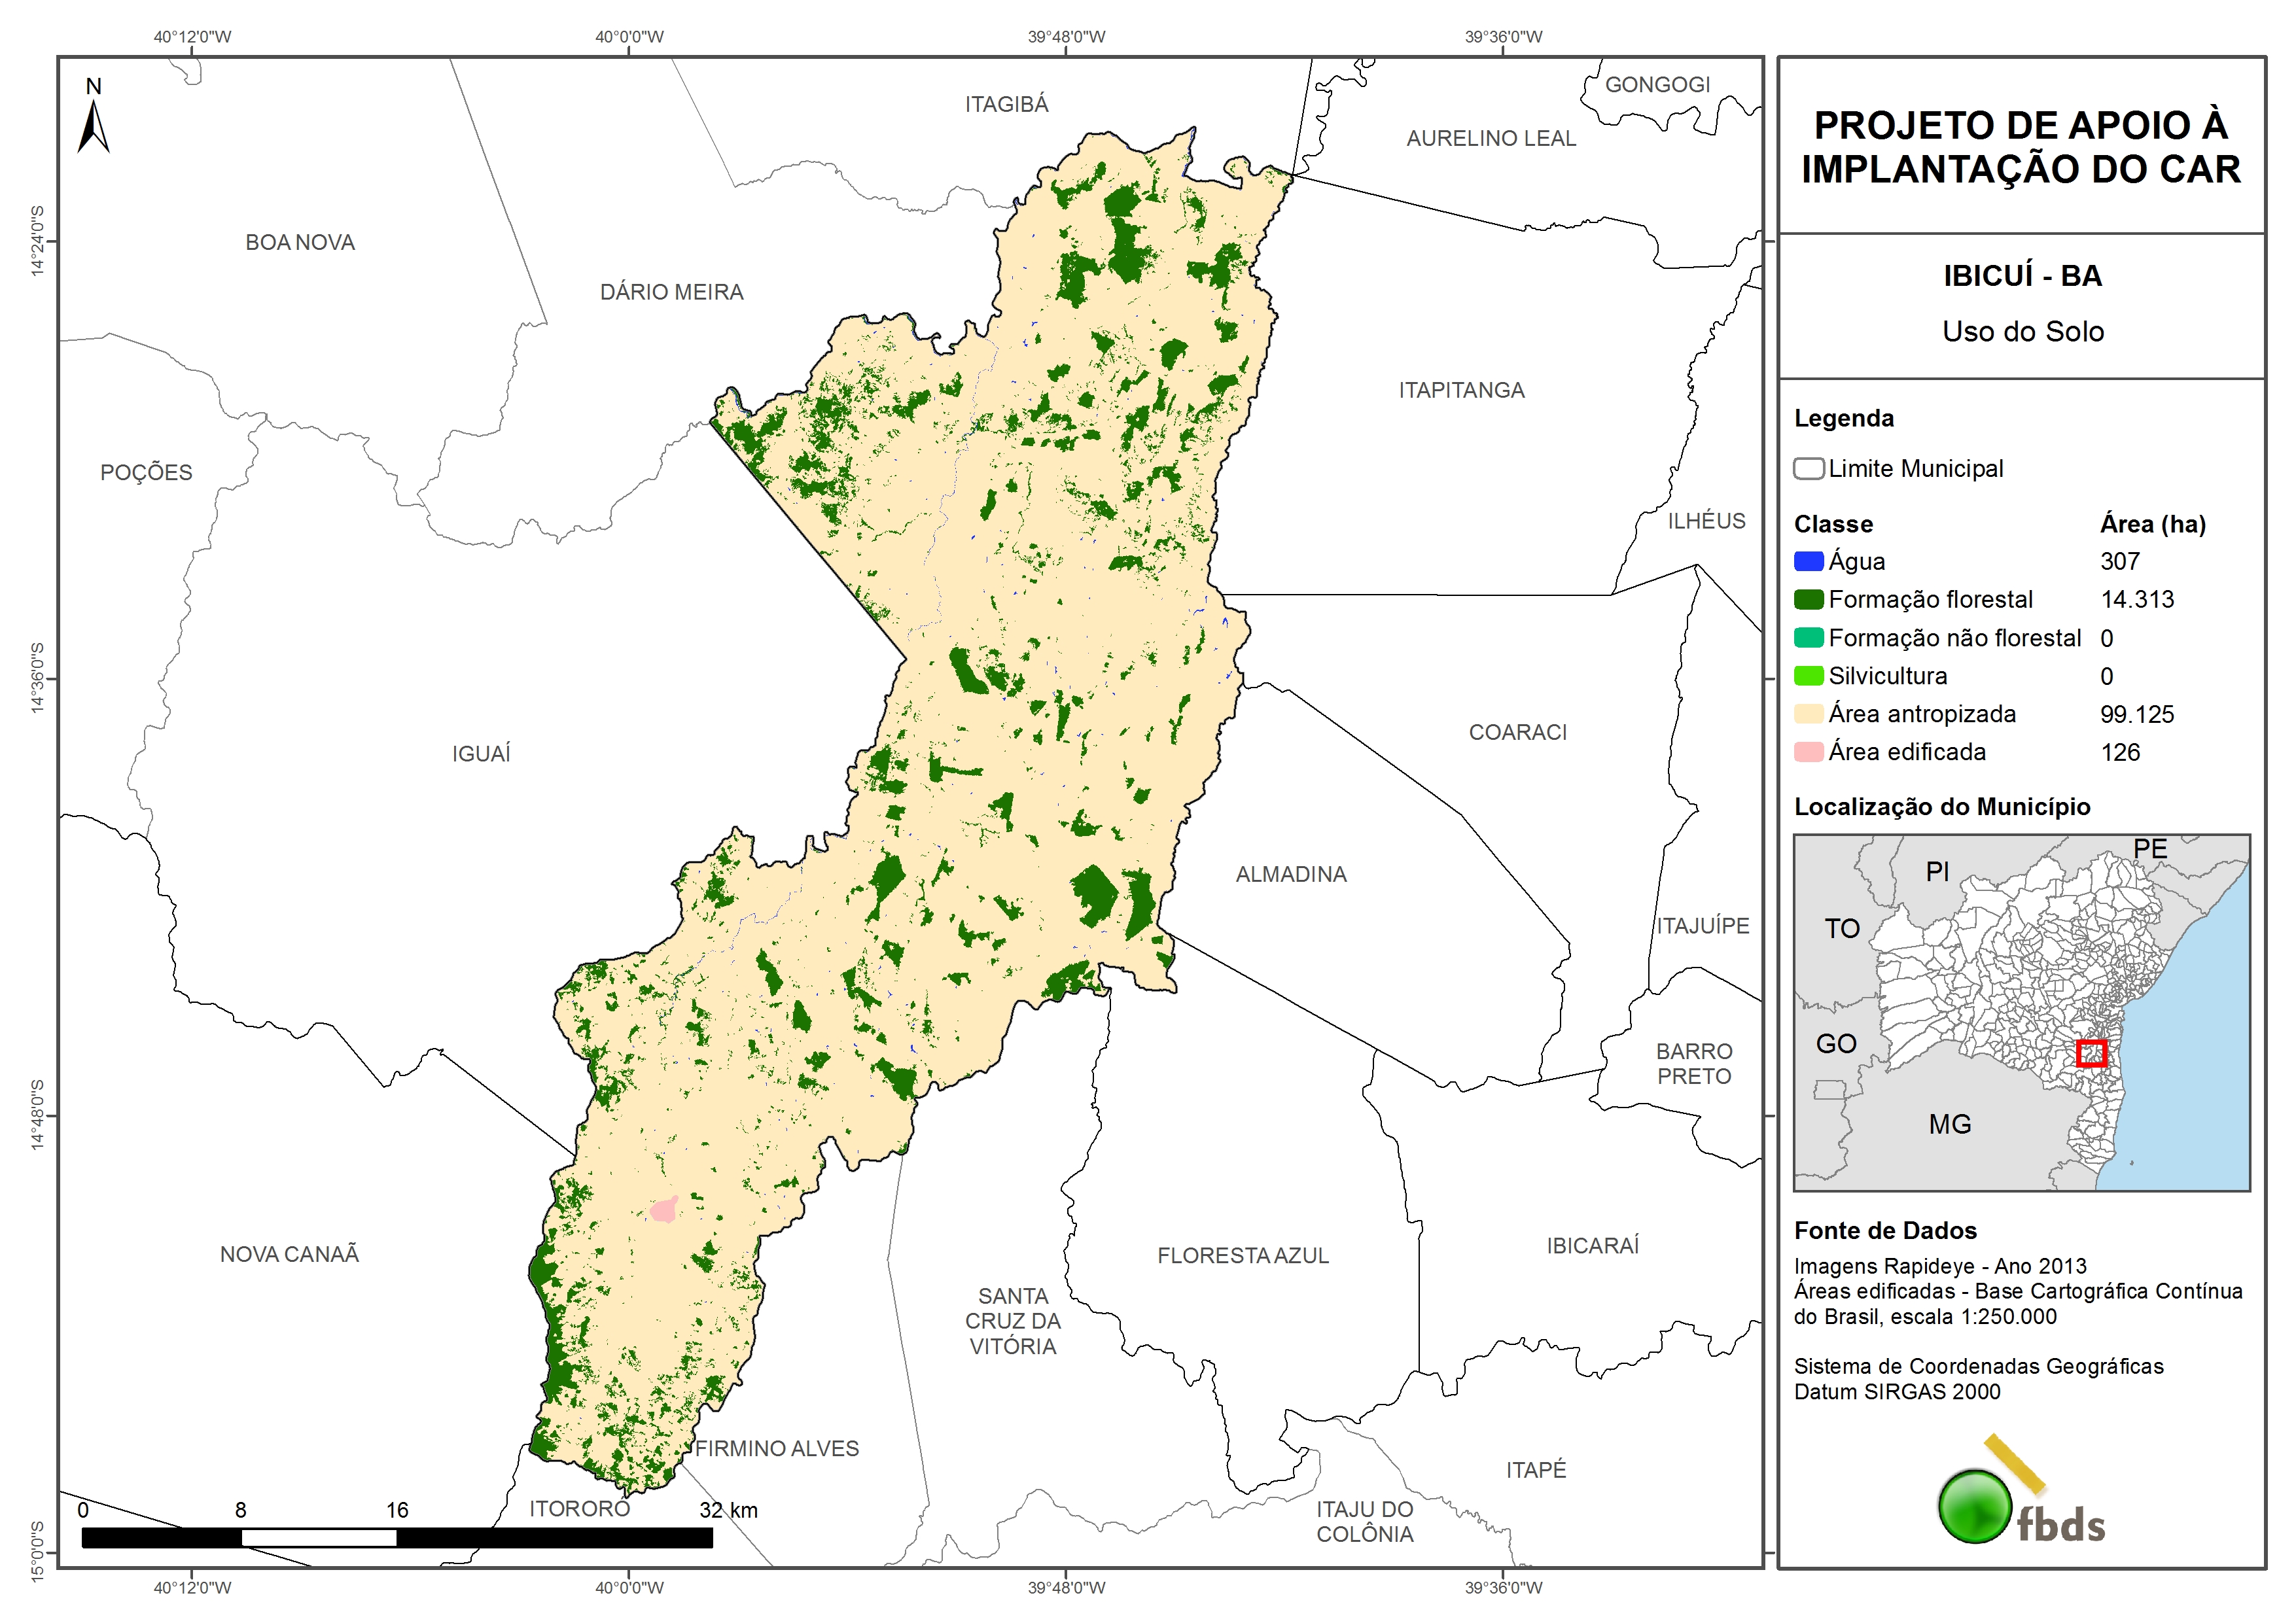Click the FLORESTA AZUL municipality label
Screen dimensions: 2296x1623
[x=1243, y=1256]
